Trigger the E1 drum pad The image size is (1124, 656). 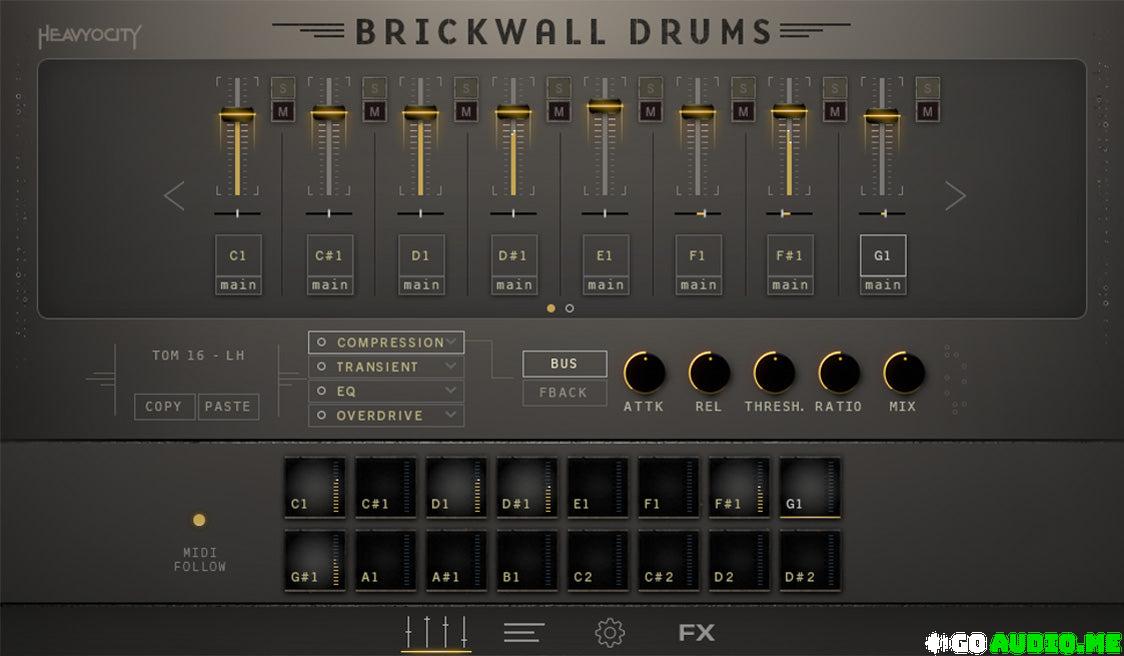[x=598, y=488]
